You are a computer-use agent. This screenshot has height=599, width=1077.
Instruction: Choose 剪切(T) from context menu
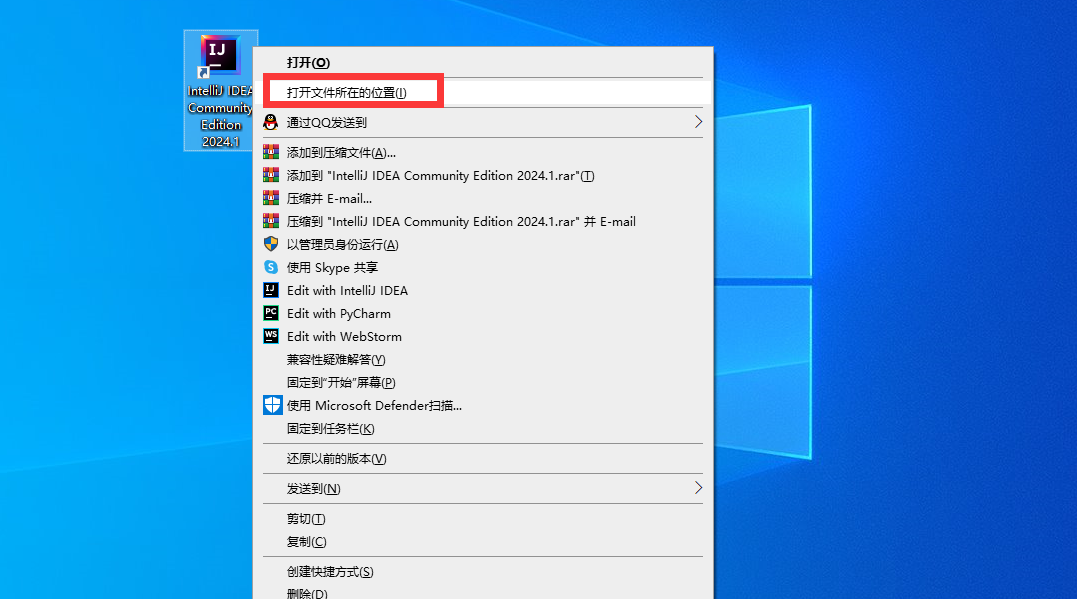pyautogui.click(x=484, y=519)
